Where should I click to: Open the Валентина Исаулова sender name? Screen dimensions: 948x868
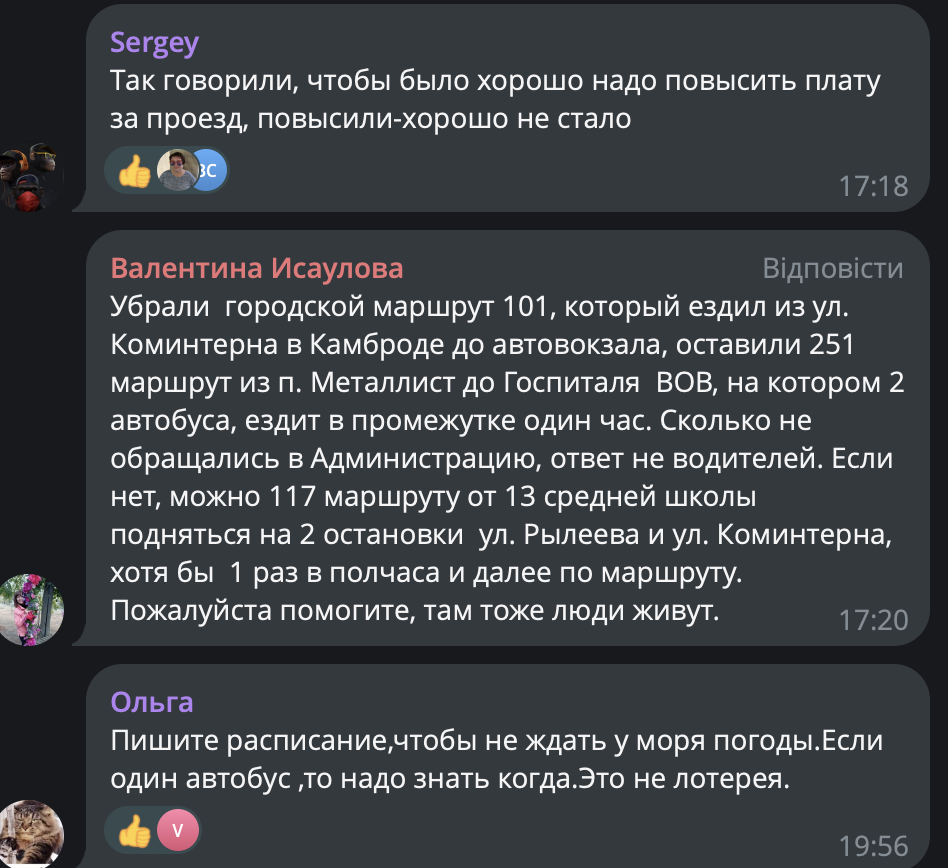[257, 268]
